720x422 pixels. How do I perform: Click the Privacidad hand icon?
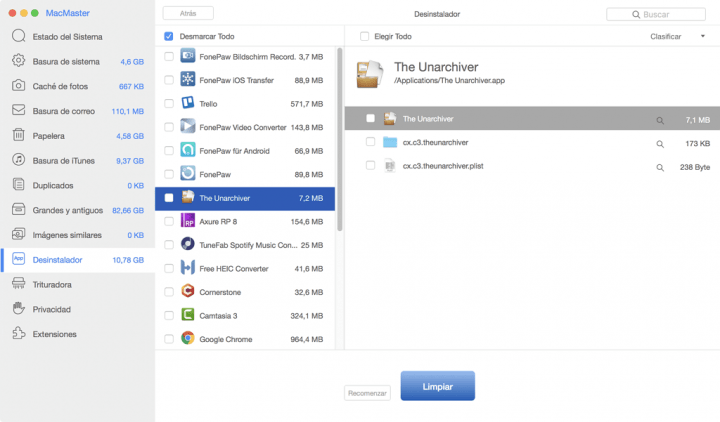18,309
